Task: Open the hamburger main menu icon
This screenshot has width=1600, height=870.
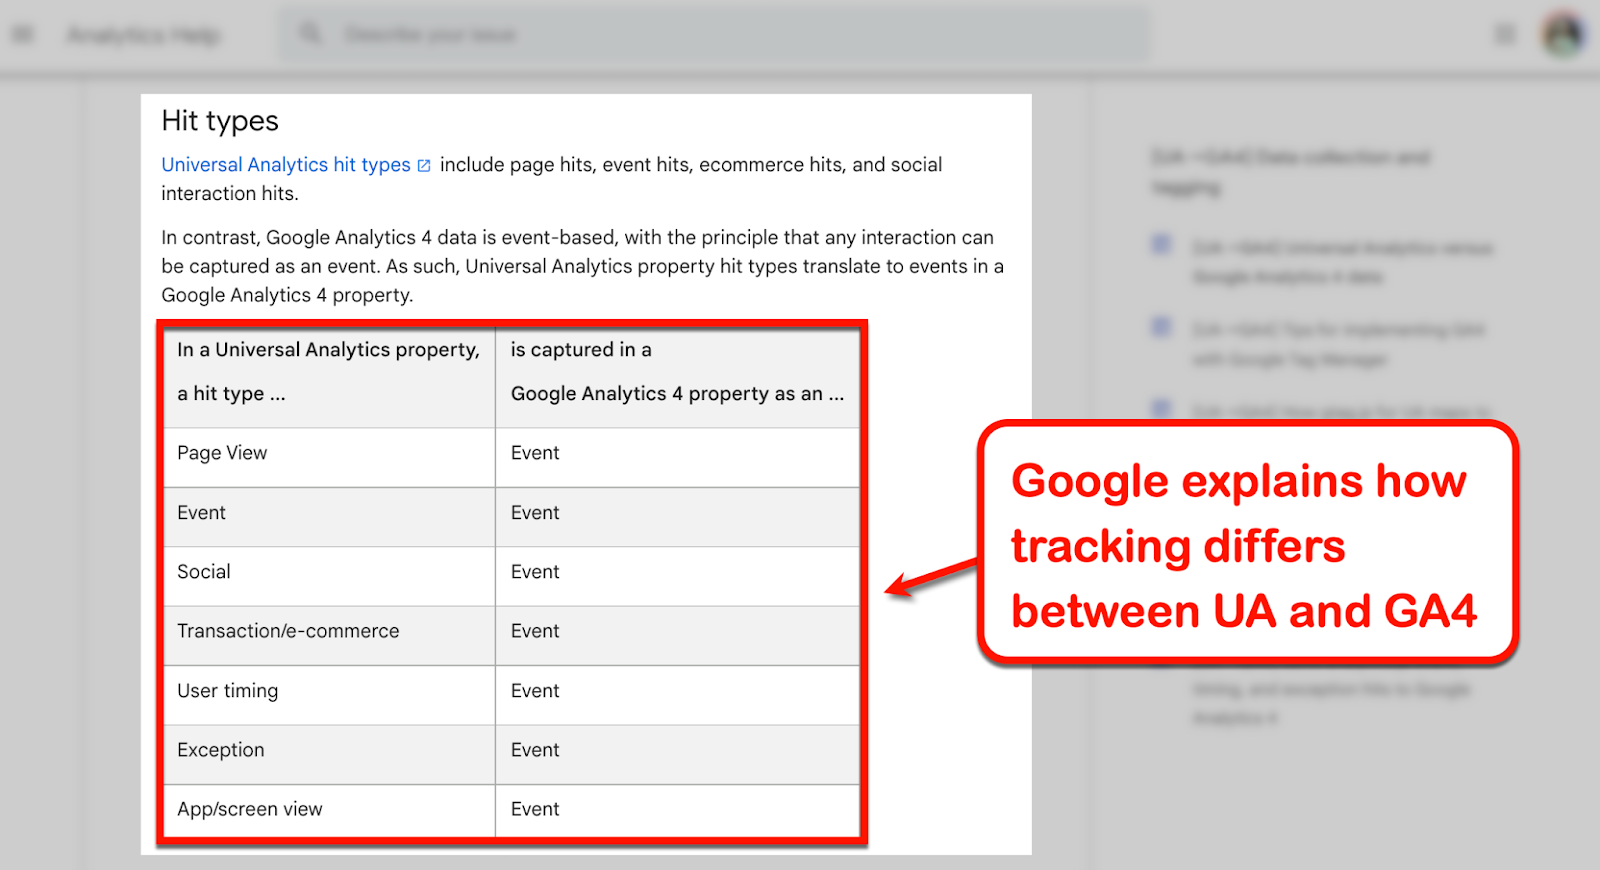Action: [x=22, y=35]
